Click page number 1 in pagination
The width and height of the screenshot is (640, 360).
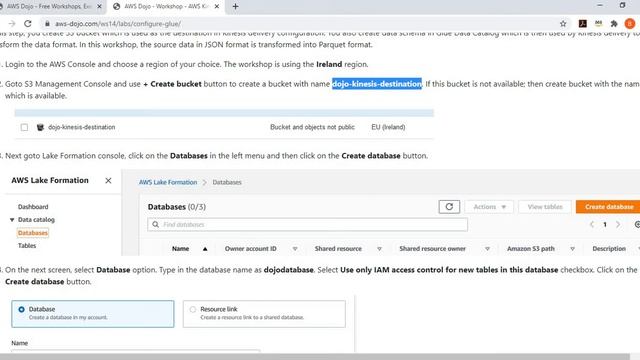coord(605,224)
